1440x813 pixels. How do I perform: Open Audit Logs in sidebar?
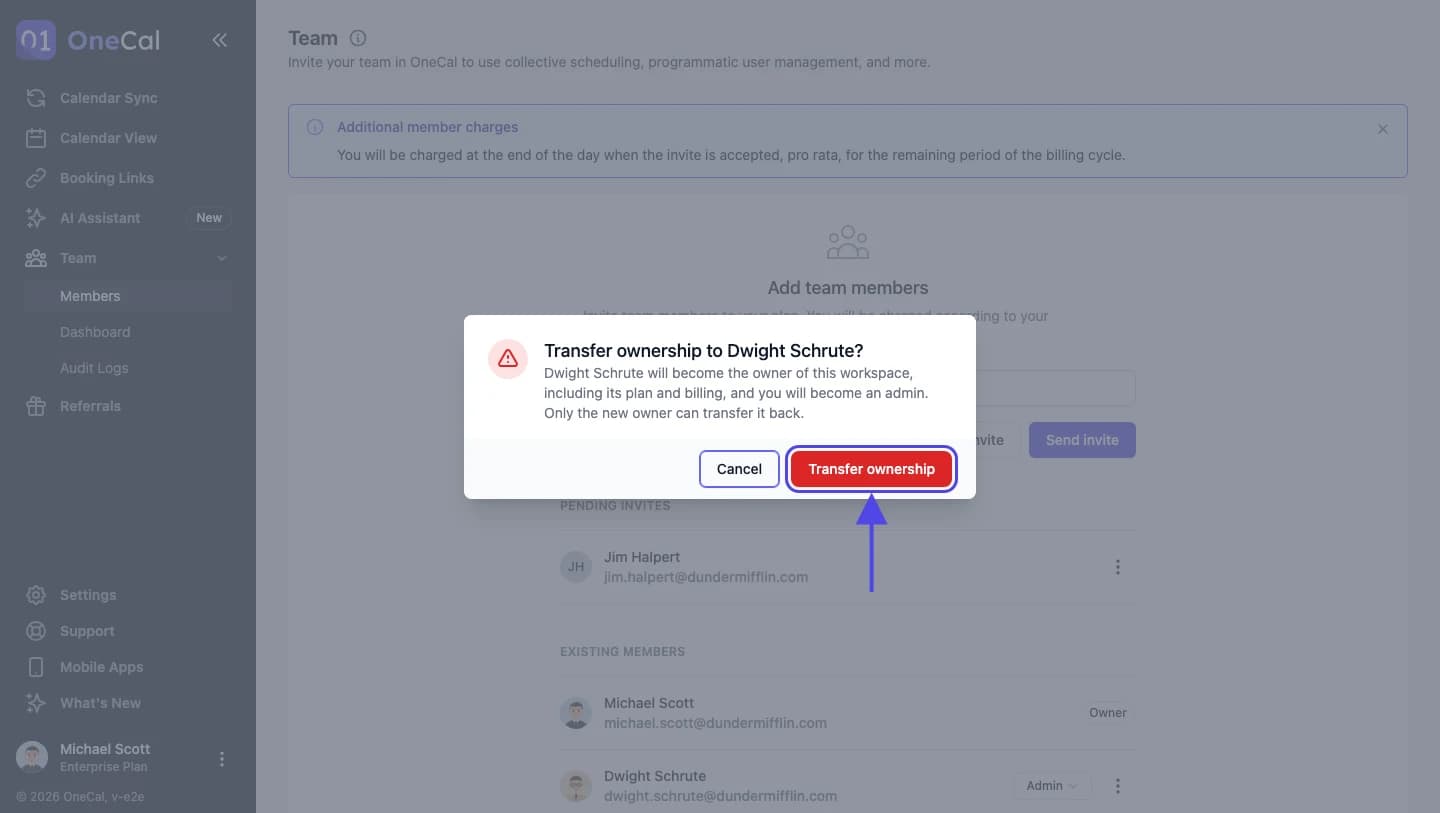[128, 368]
